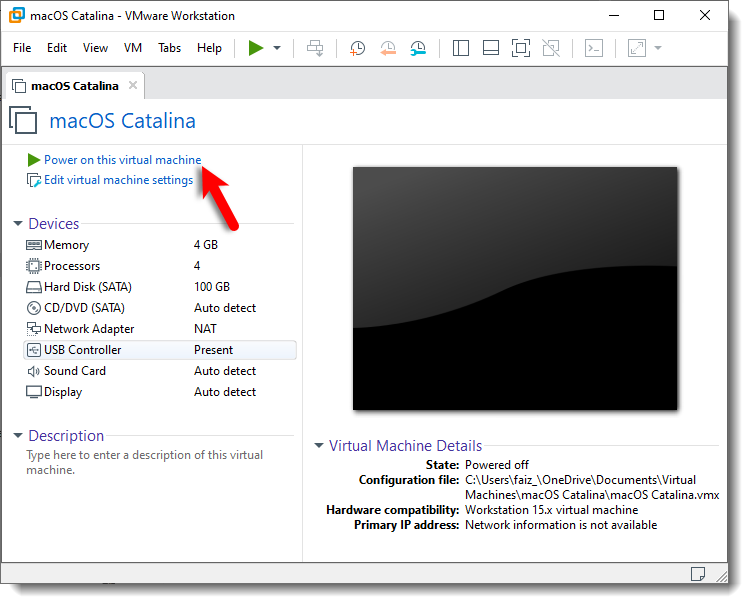
Task: Select the USB Controller device row
Action: pyautogui.click(x=160, y=350)
